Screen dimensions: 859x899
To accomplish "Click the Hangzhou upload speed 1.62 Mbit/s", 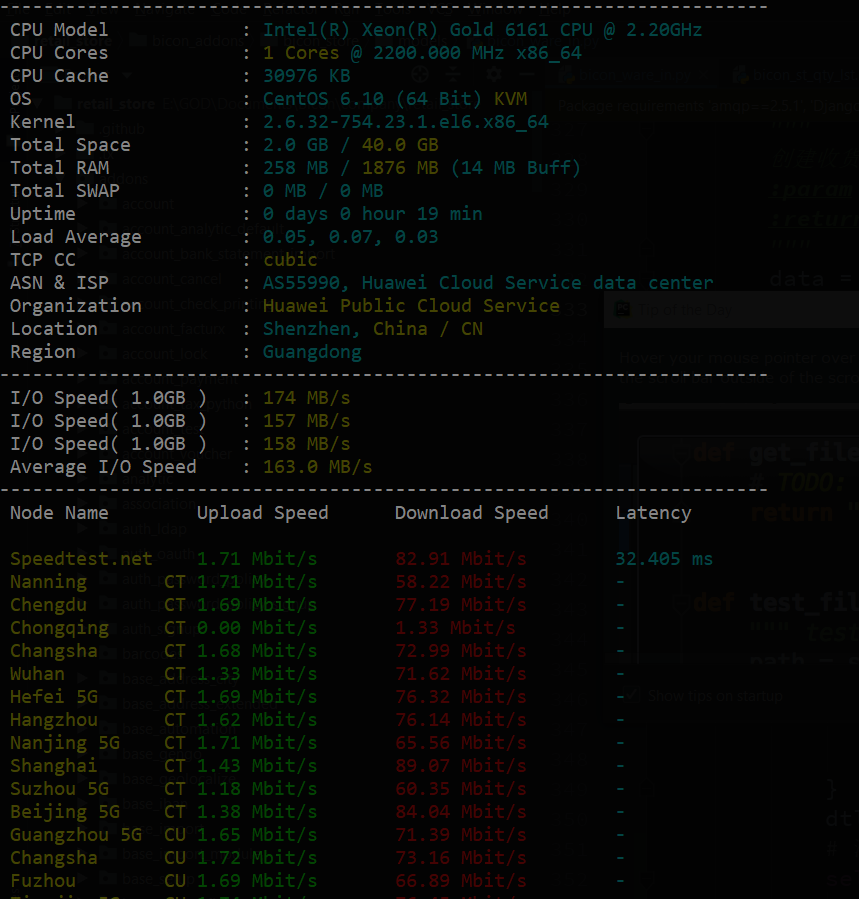I will (x=257, y=720).
